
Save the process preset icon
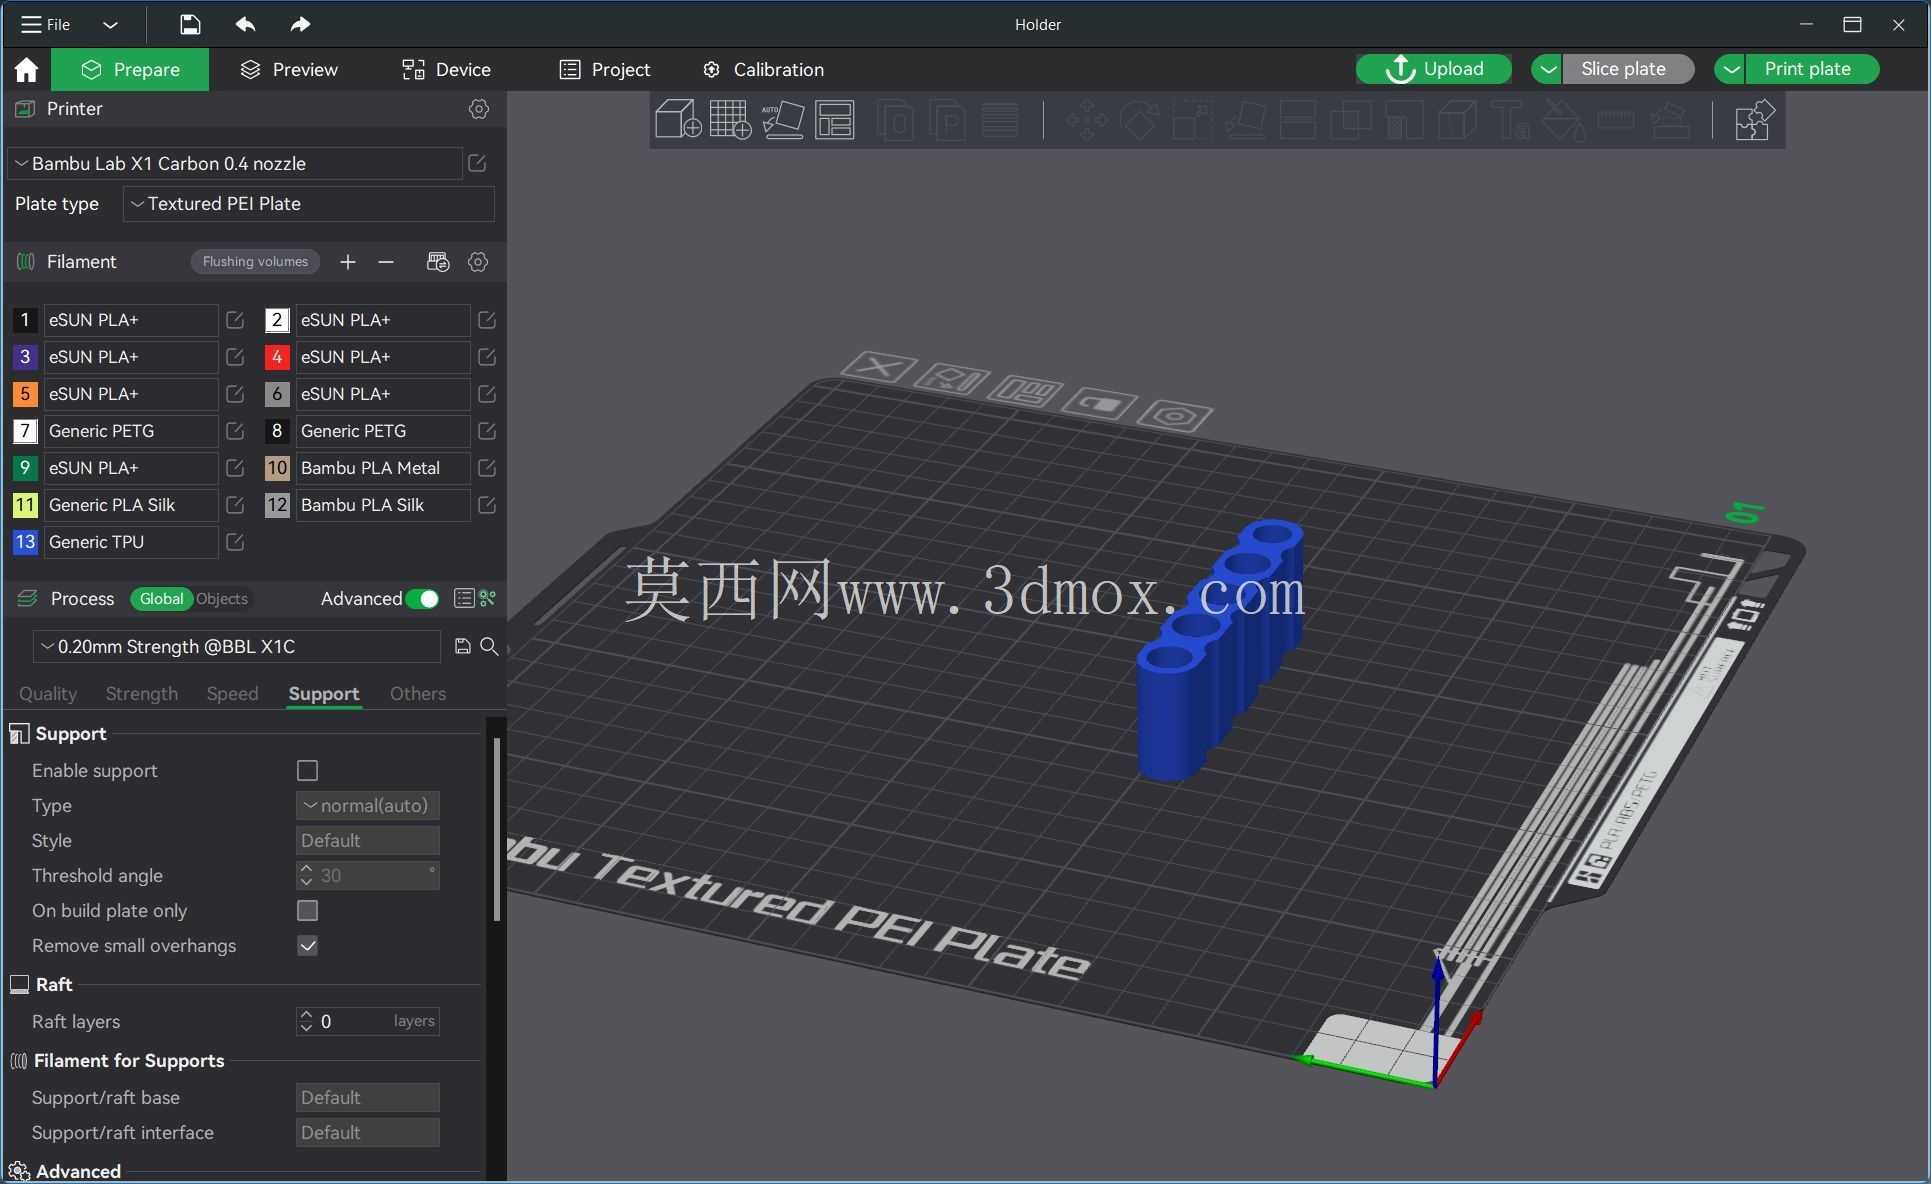(462, 646)
